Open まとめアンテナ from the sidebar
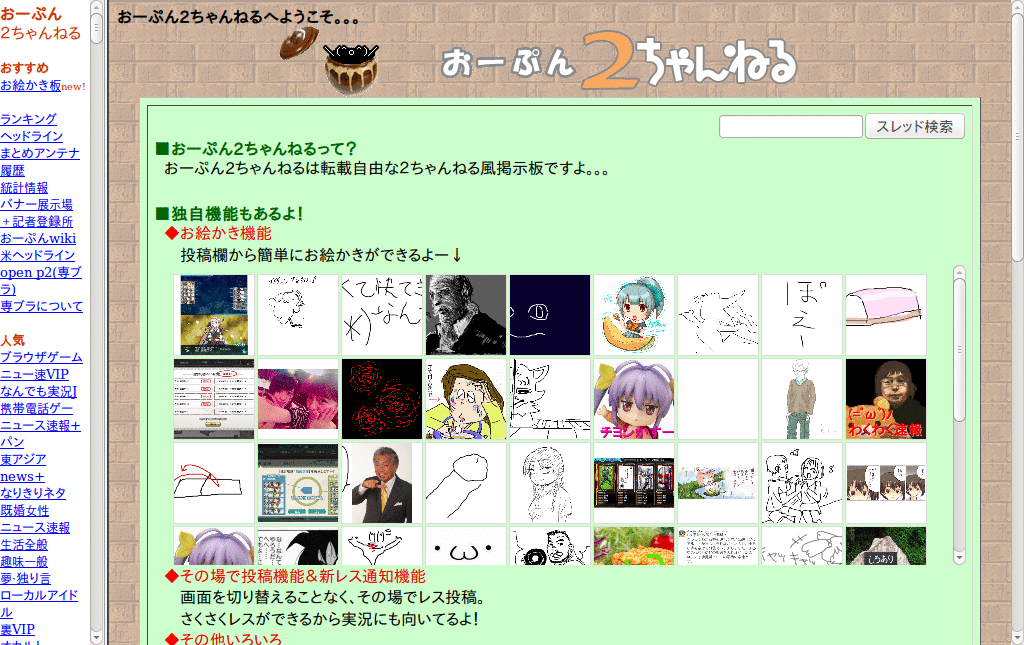 pos(40,153)
